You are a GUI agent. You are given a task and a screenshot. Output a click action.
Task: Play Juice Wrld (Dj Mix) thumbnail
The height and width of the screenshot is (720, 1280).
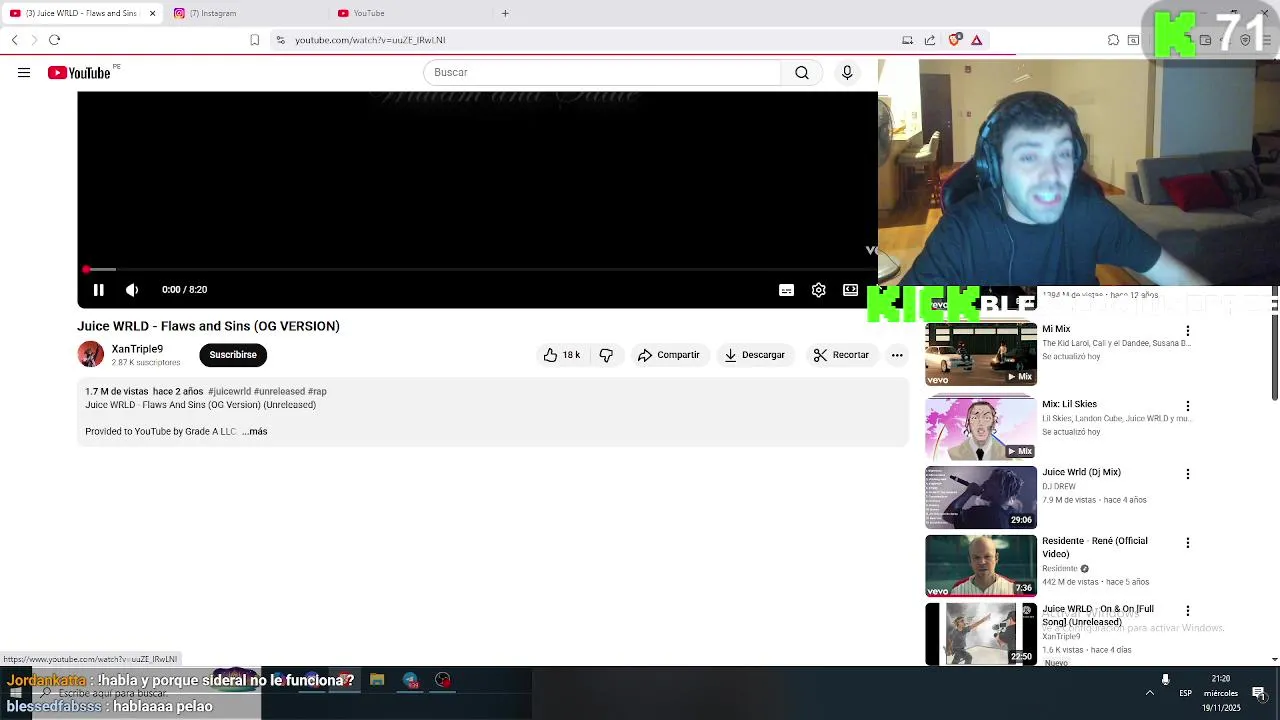[981, 498]
